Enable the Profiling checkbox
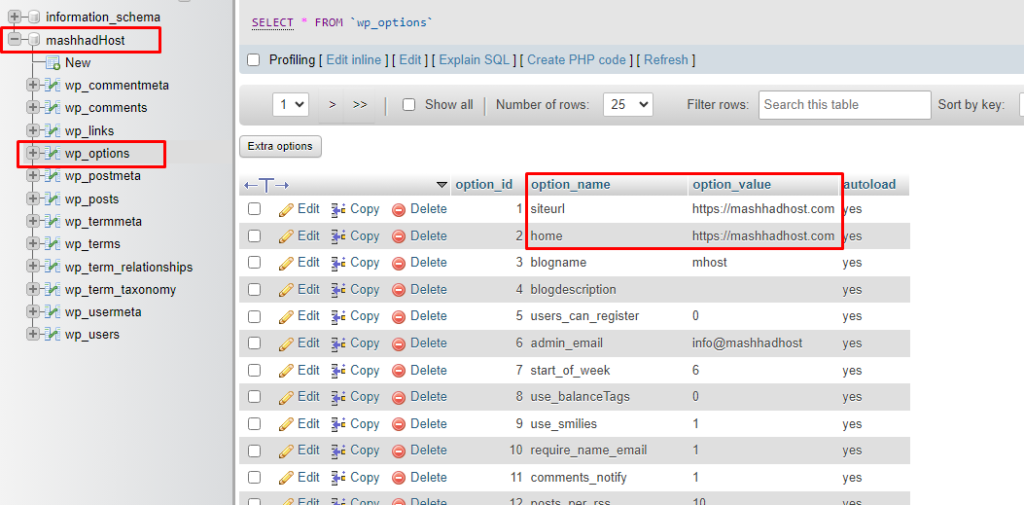 254,60
